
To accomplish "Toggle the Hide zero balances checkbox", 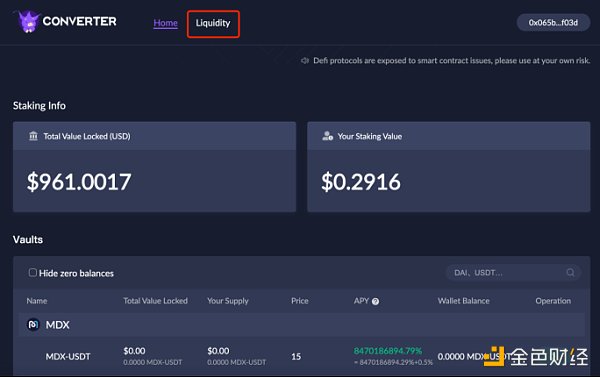I will click(x=33, y=272).
